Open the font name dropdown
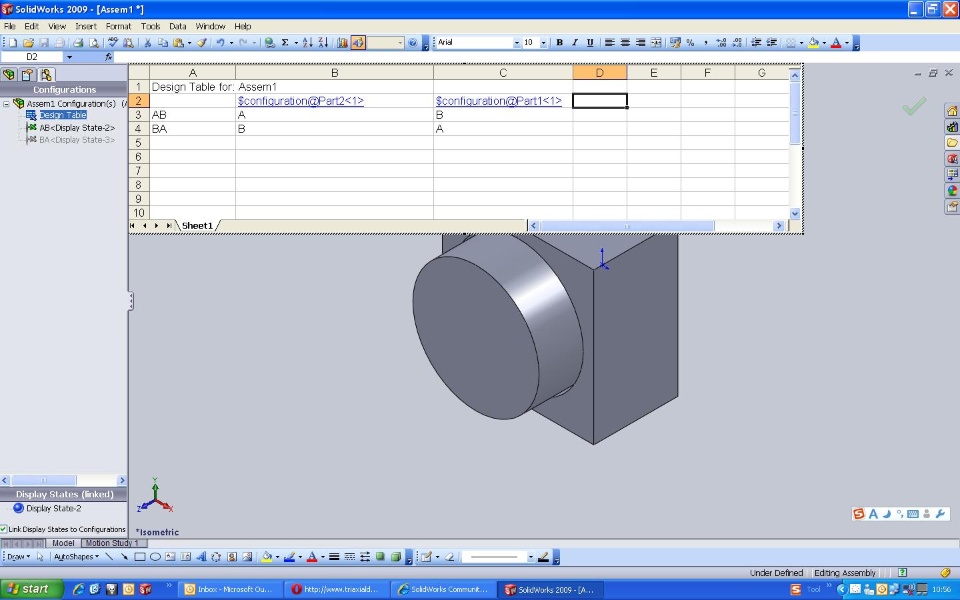This screenshot has width=960, height=600. click(x=516, y=43)
